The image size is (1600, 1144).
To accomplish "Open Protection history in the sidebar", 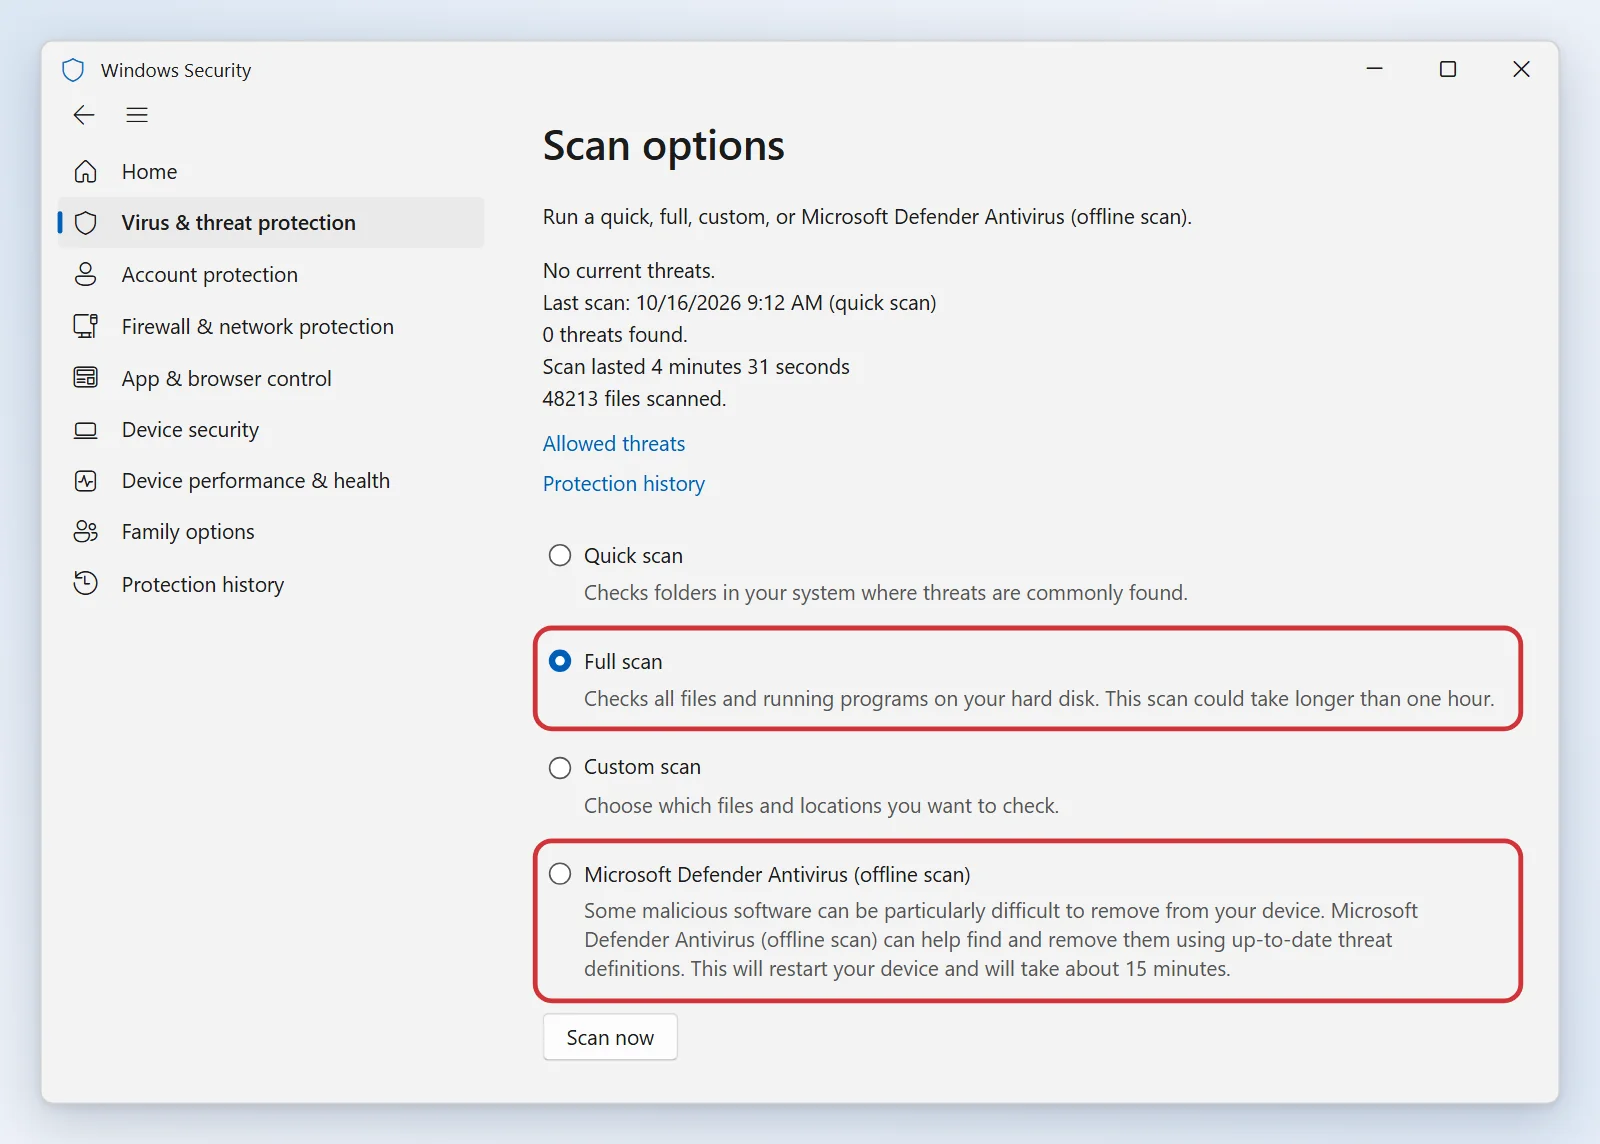I will pos(271,584).
